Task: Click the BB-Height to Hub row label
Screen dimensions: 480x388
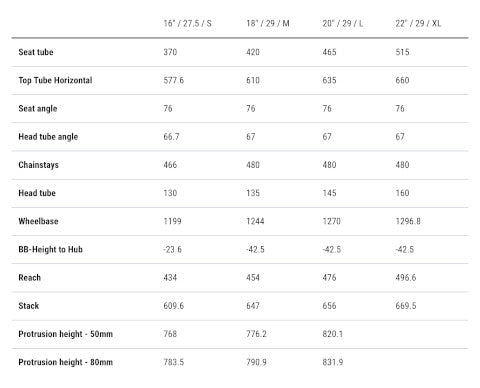Action: [50, 249]
